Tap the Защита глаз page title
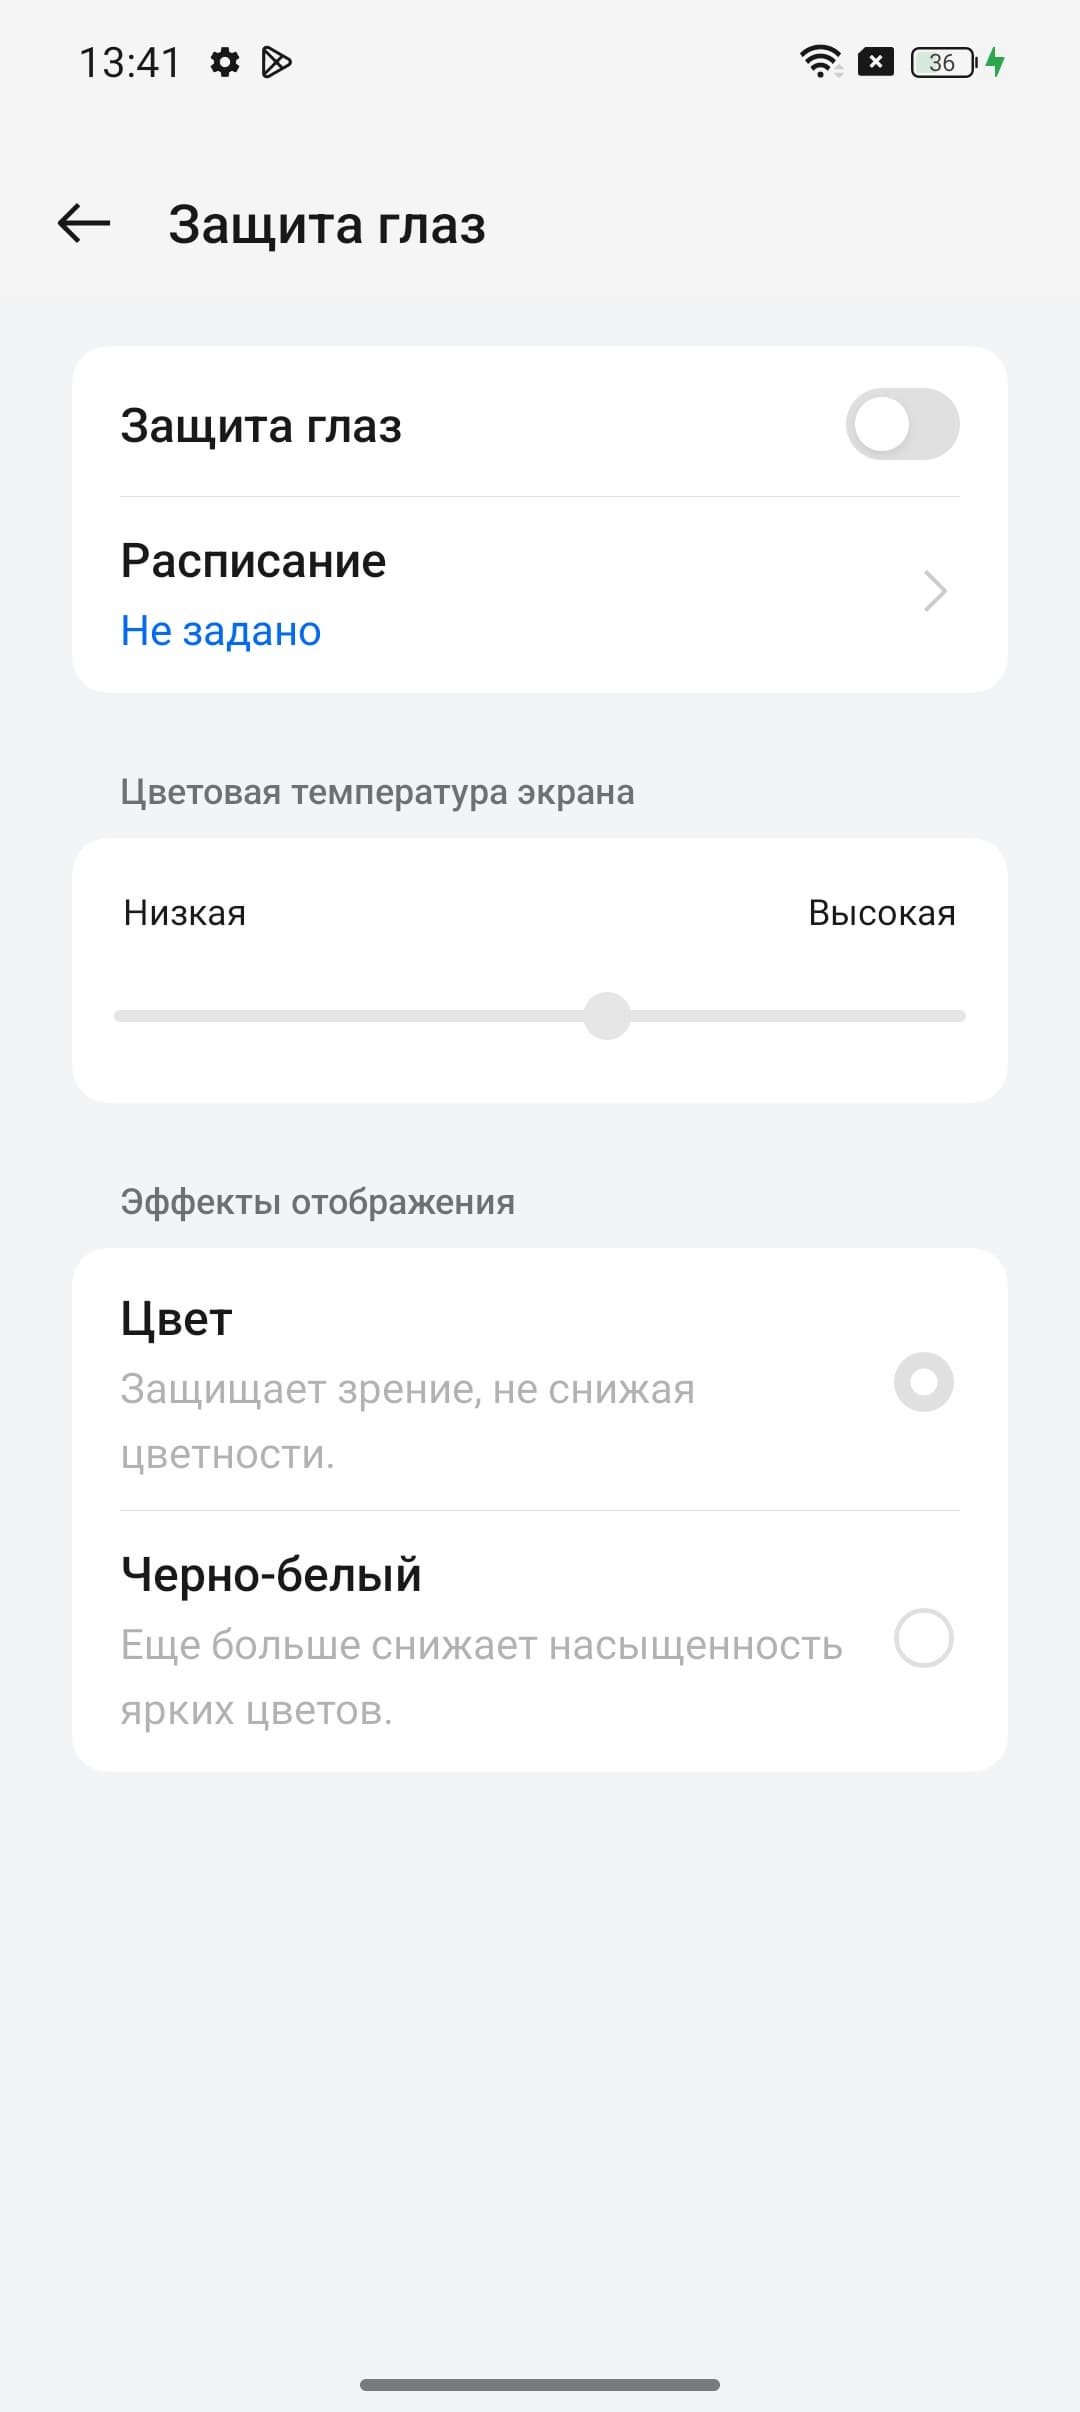Viewport: 1080px width, 2412px height. click(327, 224)
